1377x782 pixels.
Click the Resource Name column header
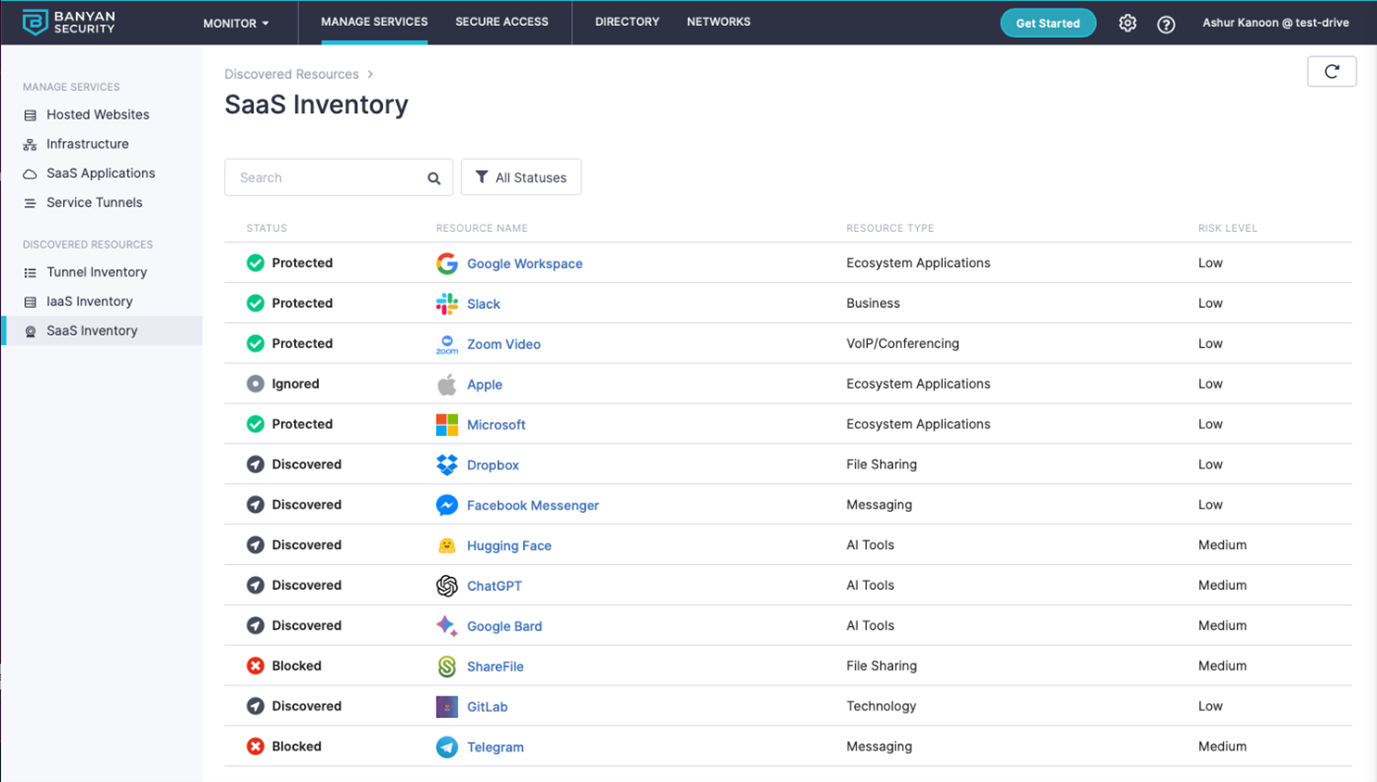point(482,228)
